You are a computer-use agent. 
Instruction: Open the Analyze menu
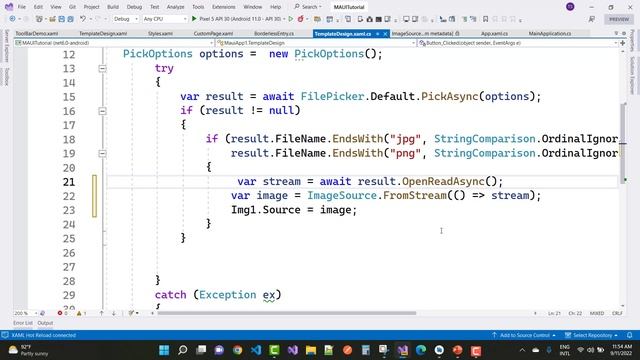(x=176, y=7)
